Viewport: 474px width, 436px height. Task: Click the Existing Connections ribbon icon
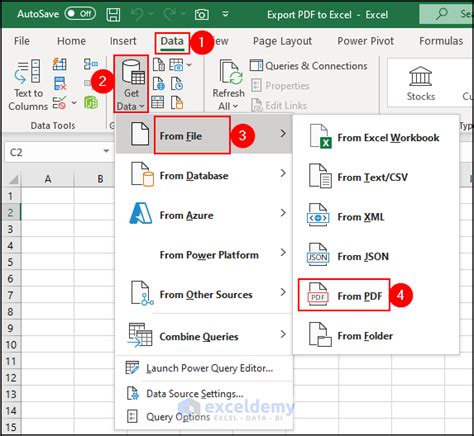coord(177,103)
